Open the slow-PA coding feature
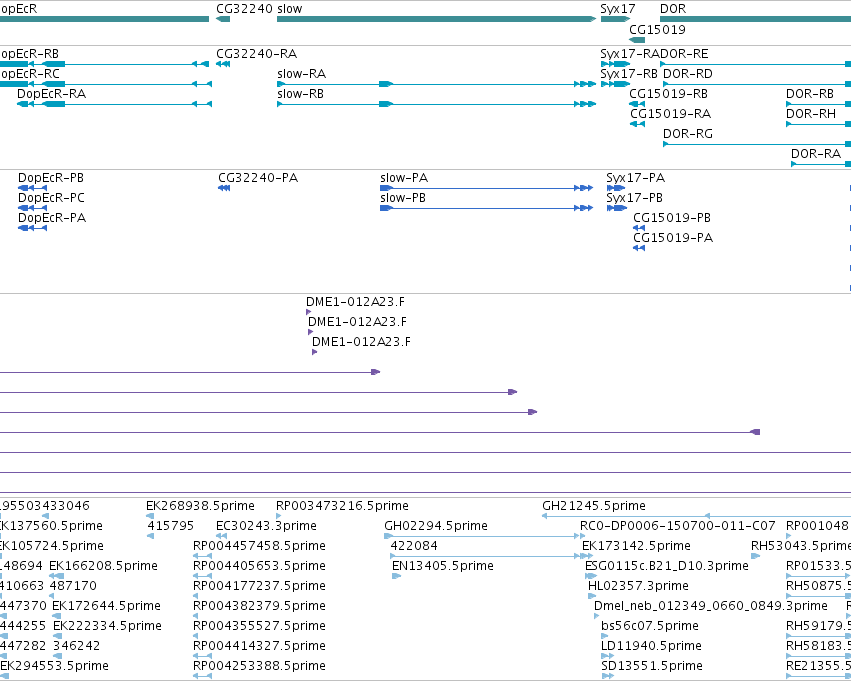The image size is (851, 681). click(x=404, y=179)
